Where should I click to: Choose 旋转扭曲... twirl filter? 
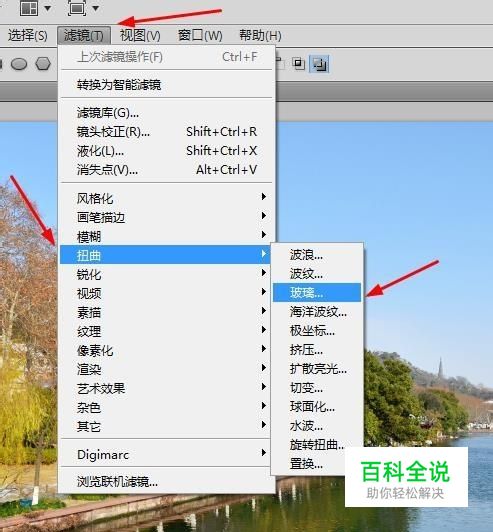pos(317,444)
